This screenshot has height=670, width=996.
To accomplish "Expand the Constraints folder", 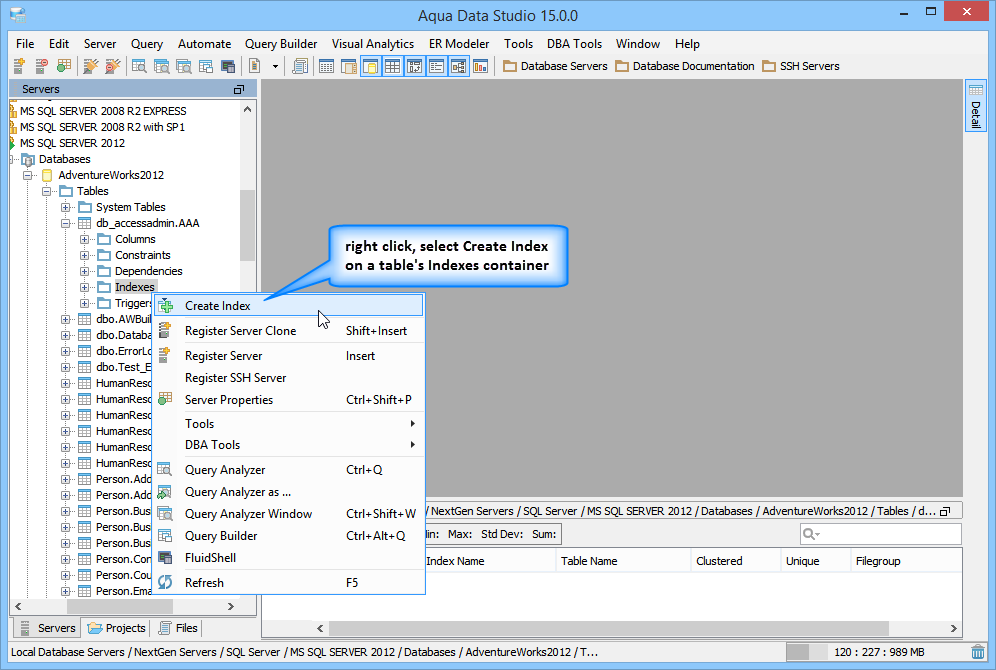I will click(x=84, y=255).
